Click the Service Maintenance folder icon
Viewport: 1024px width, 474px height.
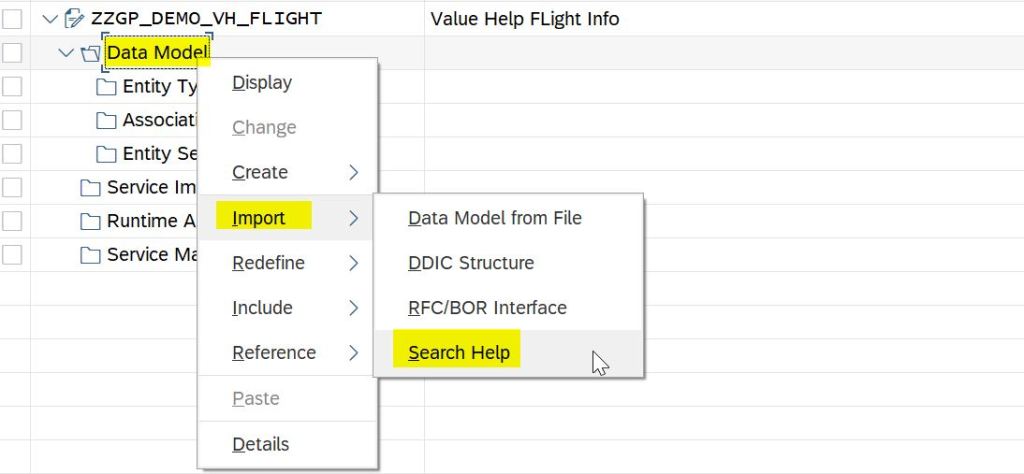(x=90, y=255)
